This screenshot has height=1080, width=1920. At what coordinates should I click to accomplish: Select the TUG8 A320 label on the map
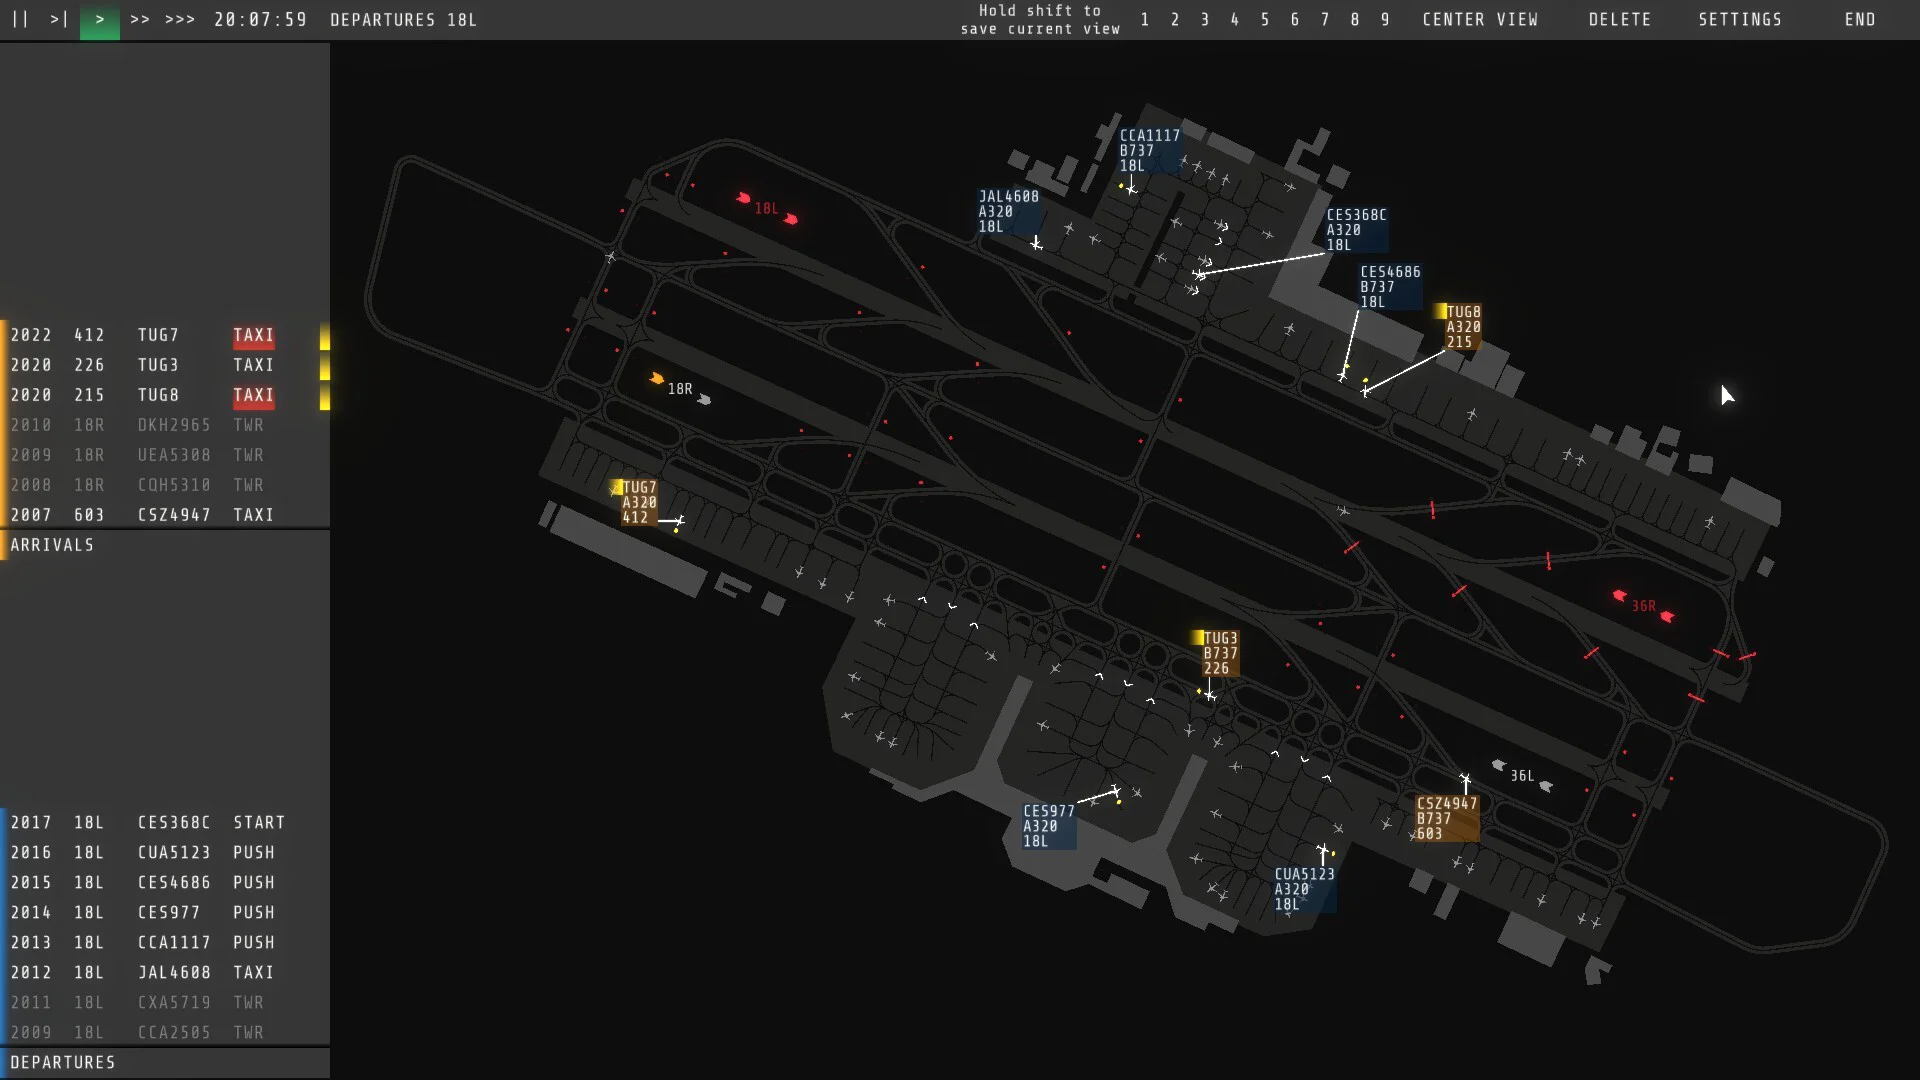pos(1462,325)
